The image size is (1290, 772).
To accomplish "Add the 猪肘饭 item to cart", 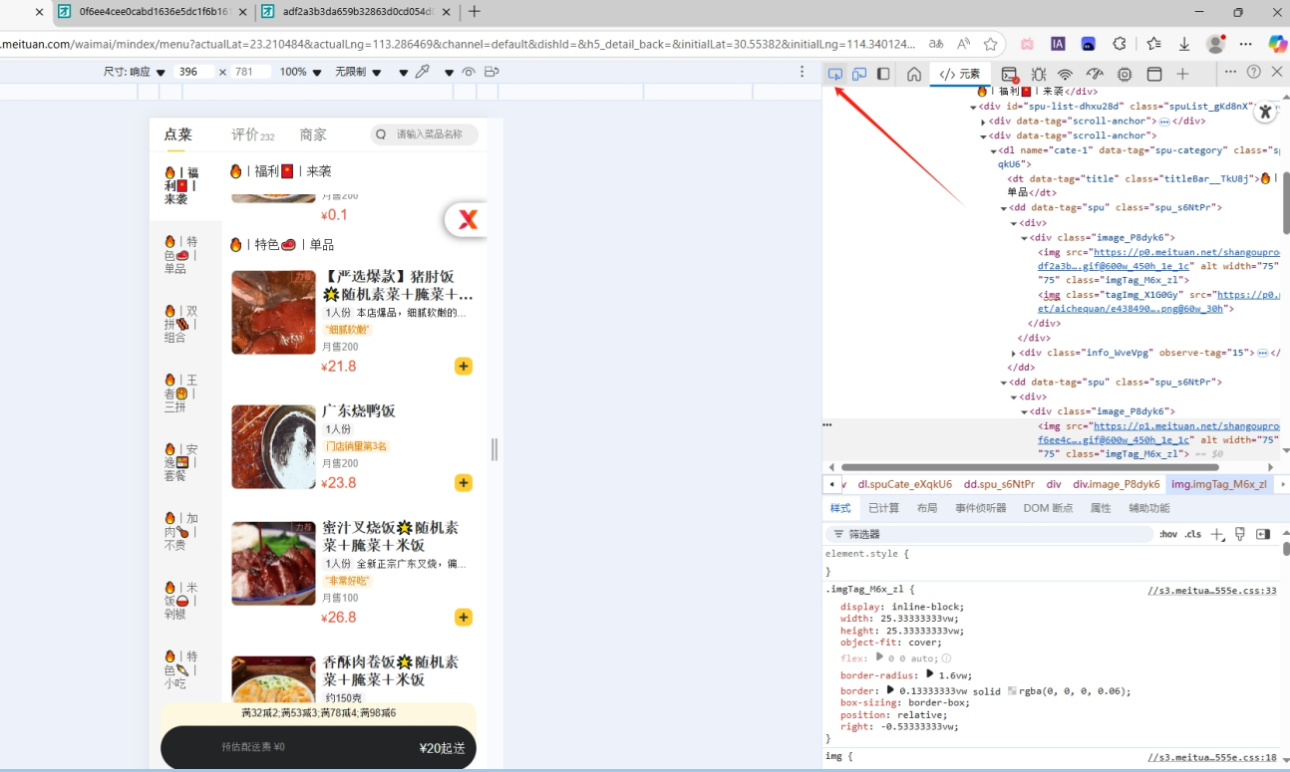I will point(463,366).
